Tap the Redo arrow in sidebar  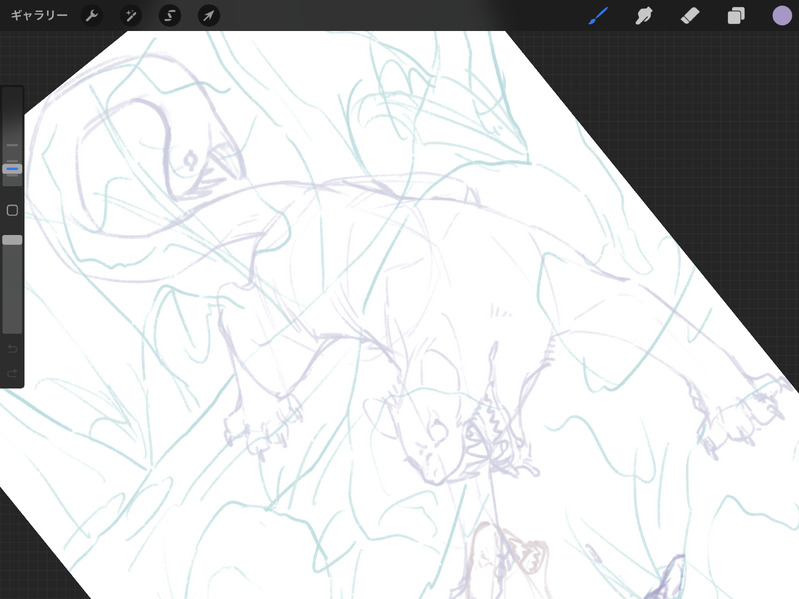(x=12, y=373)
